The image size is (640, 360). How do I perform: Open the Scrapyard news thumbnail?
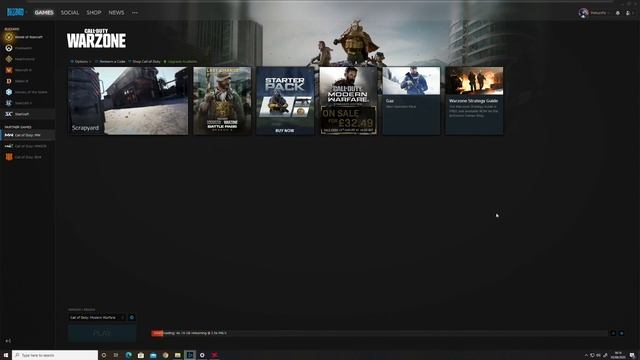click(128, 101)
